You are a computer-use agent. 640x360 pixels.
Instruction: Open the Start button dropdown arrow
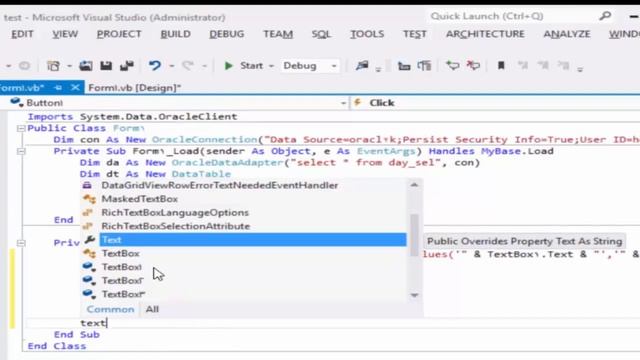click(x=271, y=66)
